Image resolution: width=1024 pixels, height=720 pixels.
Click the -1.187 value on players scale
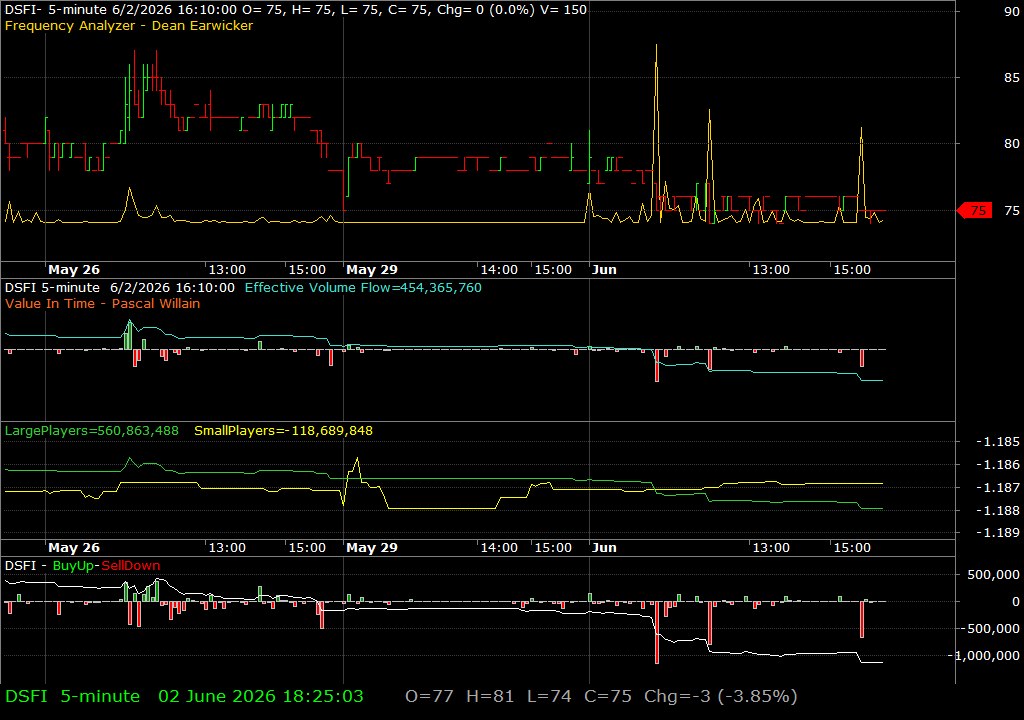[x=997, y=487]
